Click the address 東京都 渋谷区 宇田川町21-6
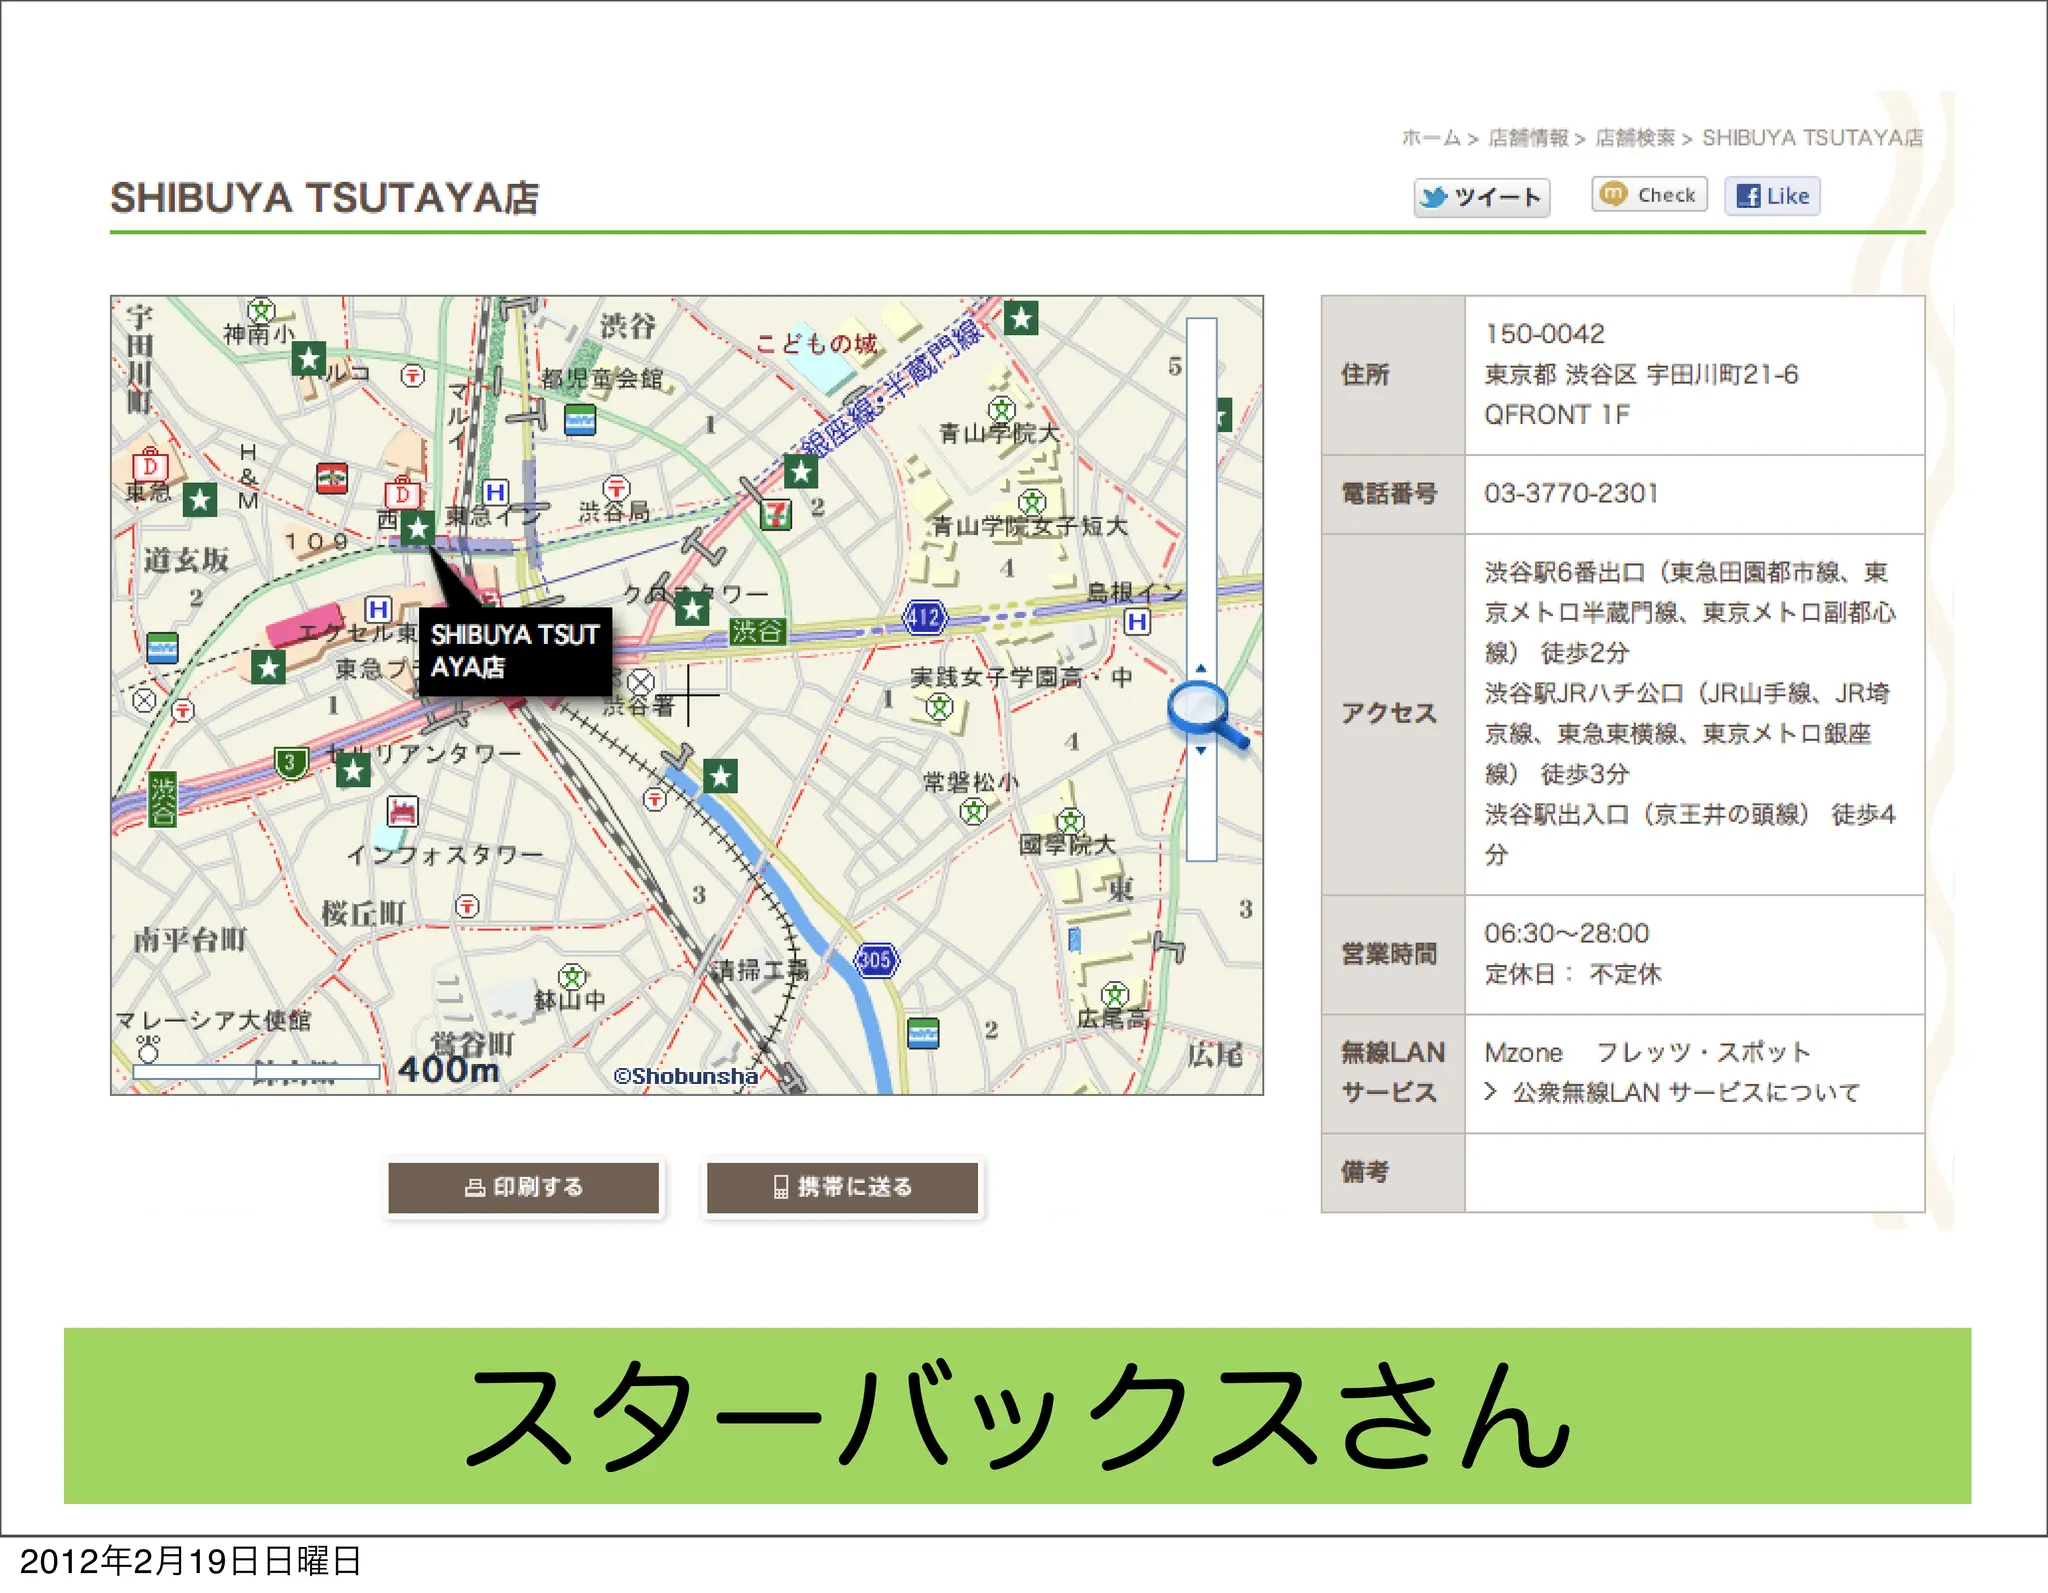Screen dimensions: 2048x1593 pyautogui.click(x=1641, y=374)
